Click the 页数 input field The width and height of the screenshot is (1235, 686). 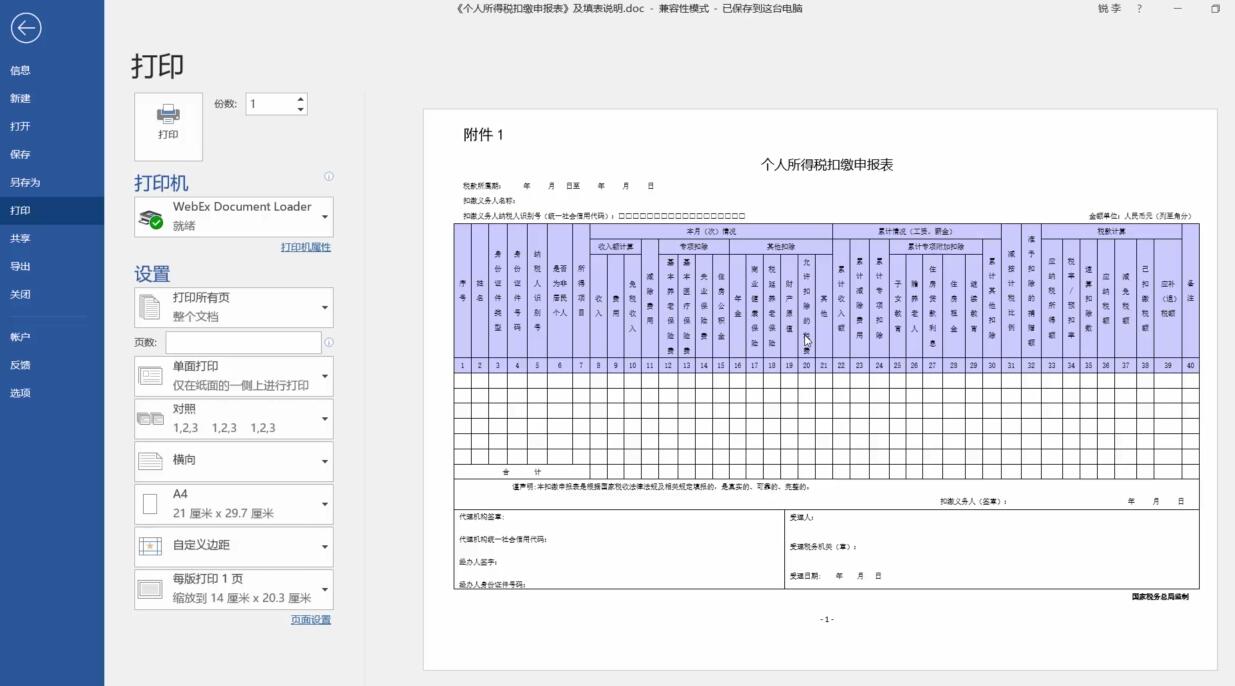click(x=243, y=342)
